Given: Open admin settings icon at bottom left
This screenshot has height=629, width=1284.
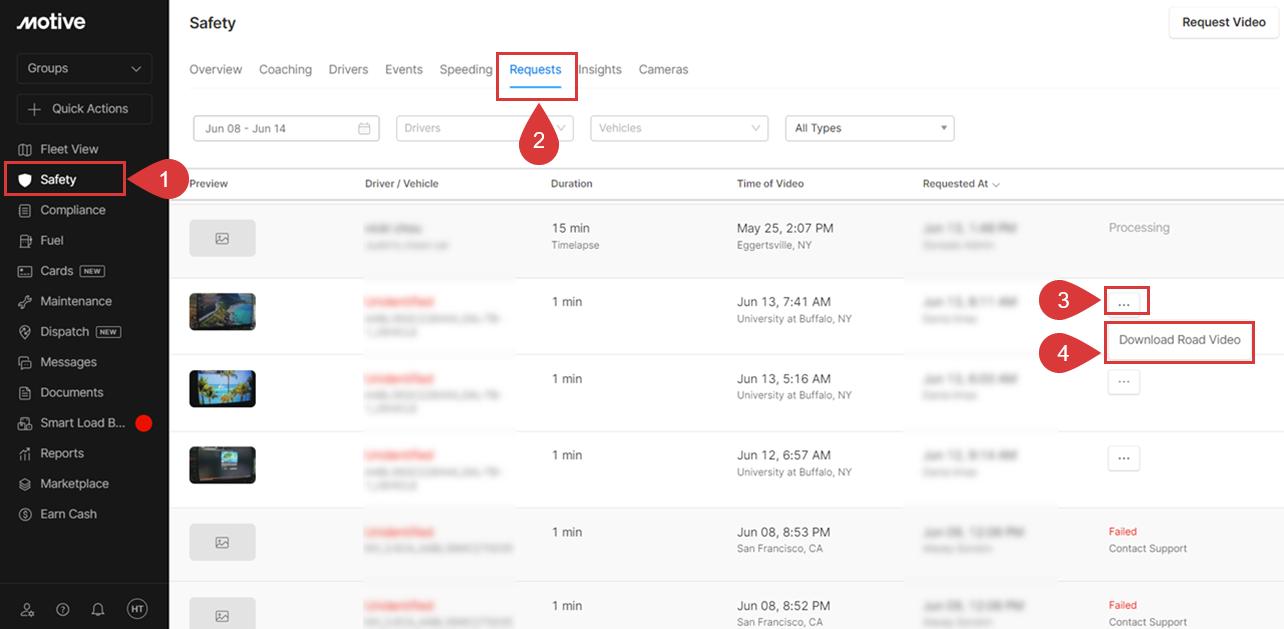Looking at the screenshot, I should 28,609.
